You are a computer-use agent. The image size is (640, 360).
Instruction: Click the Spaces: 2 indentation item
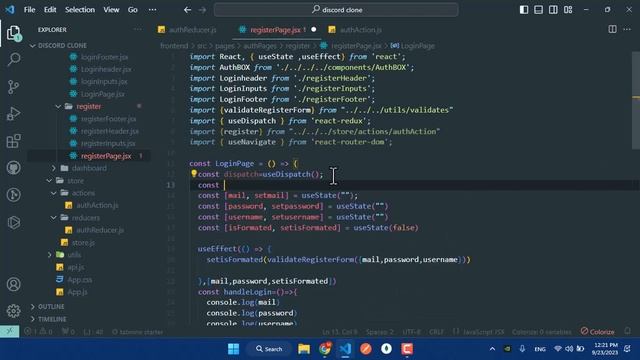coord(380,332)
